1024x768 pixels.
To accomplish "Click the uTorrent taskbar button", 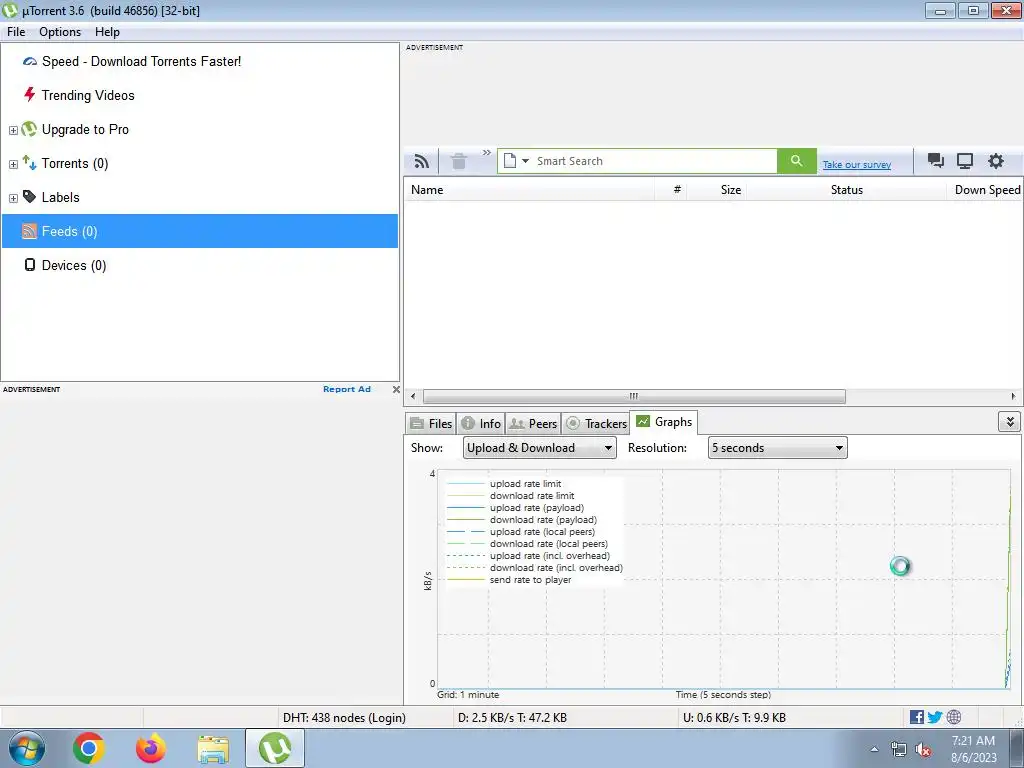I will tap(275, 748).
